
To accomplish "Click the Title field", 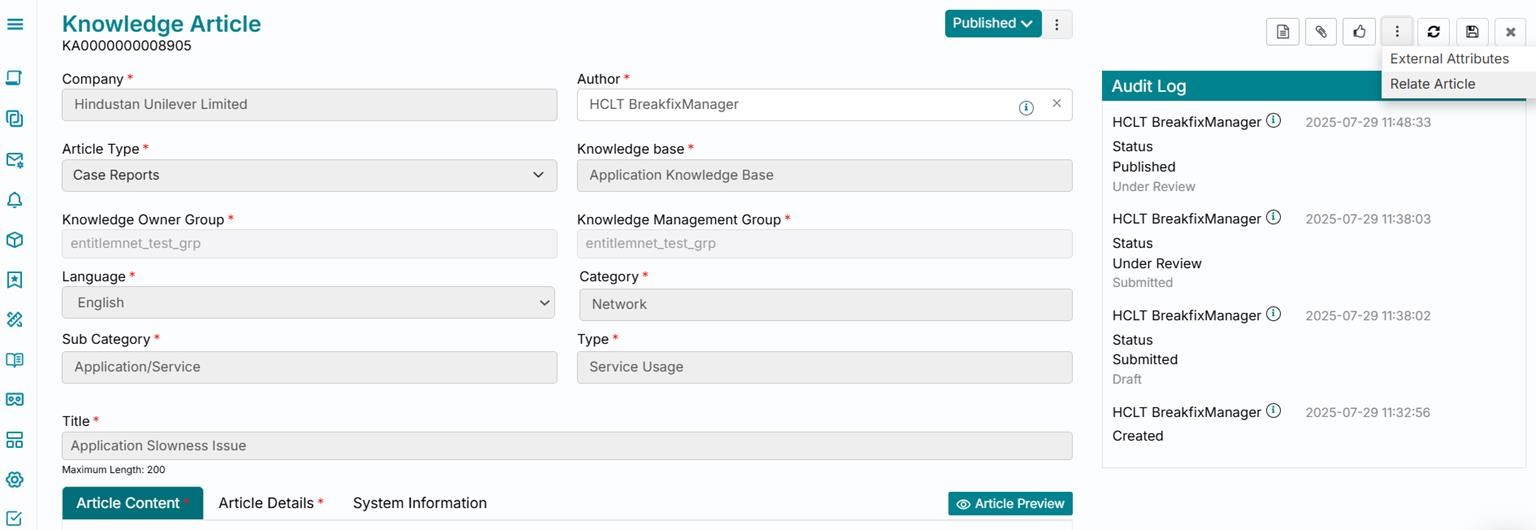I will click(x=567, y=446).
